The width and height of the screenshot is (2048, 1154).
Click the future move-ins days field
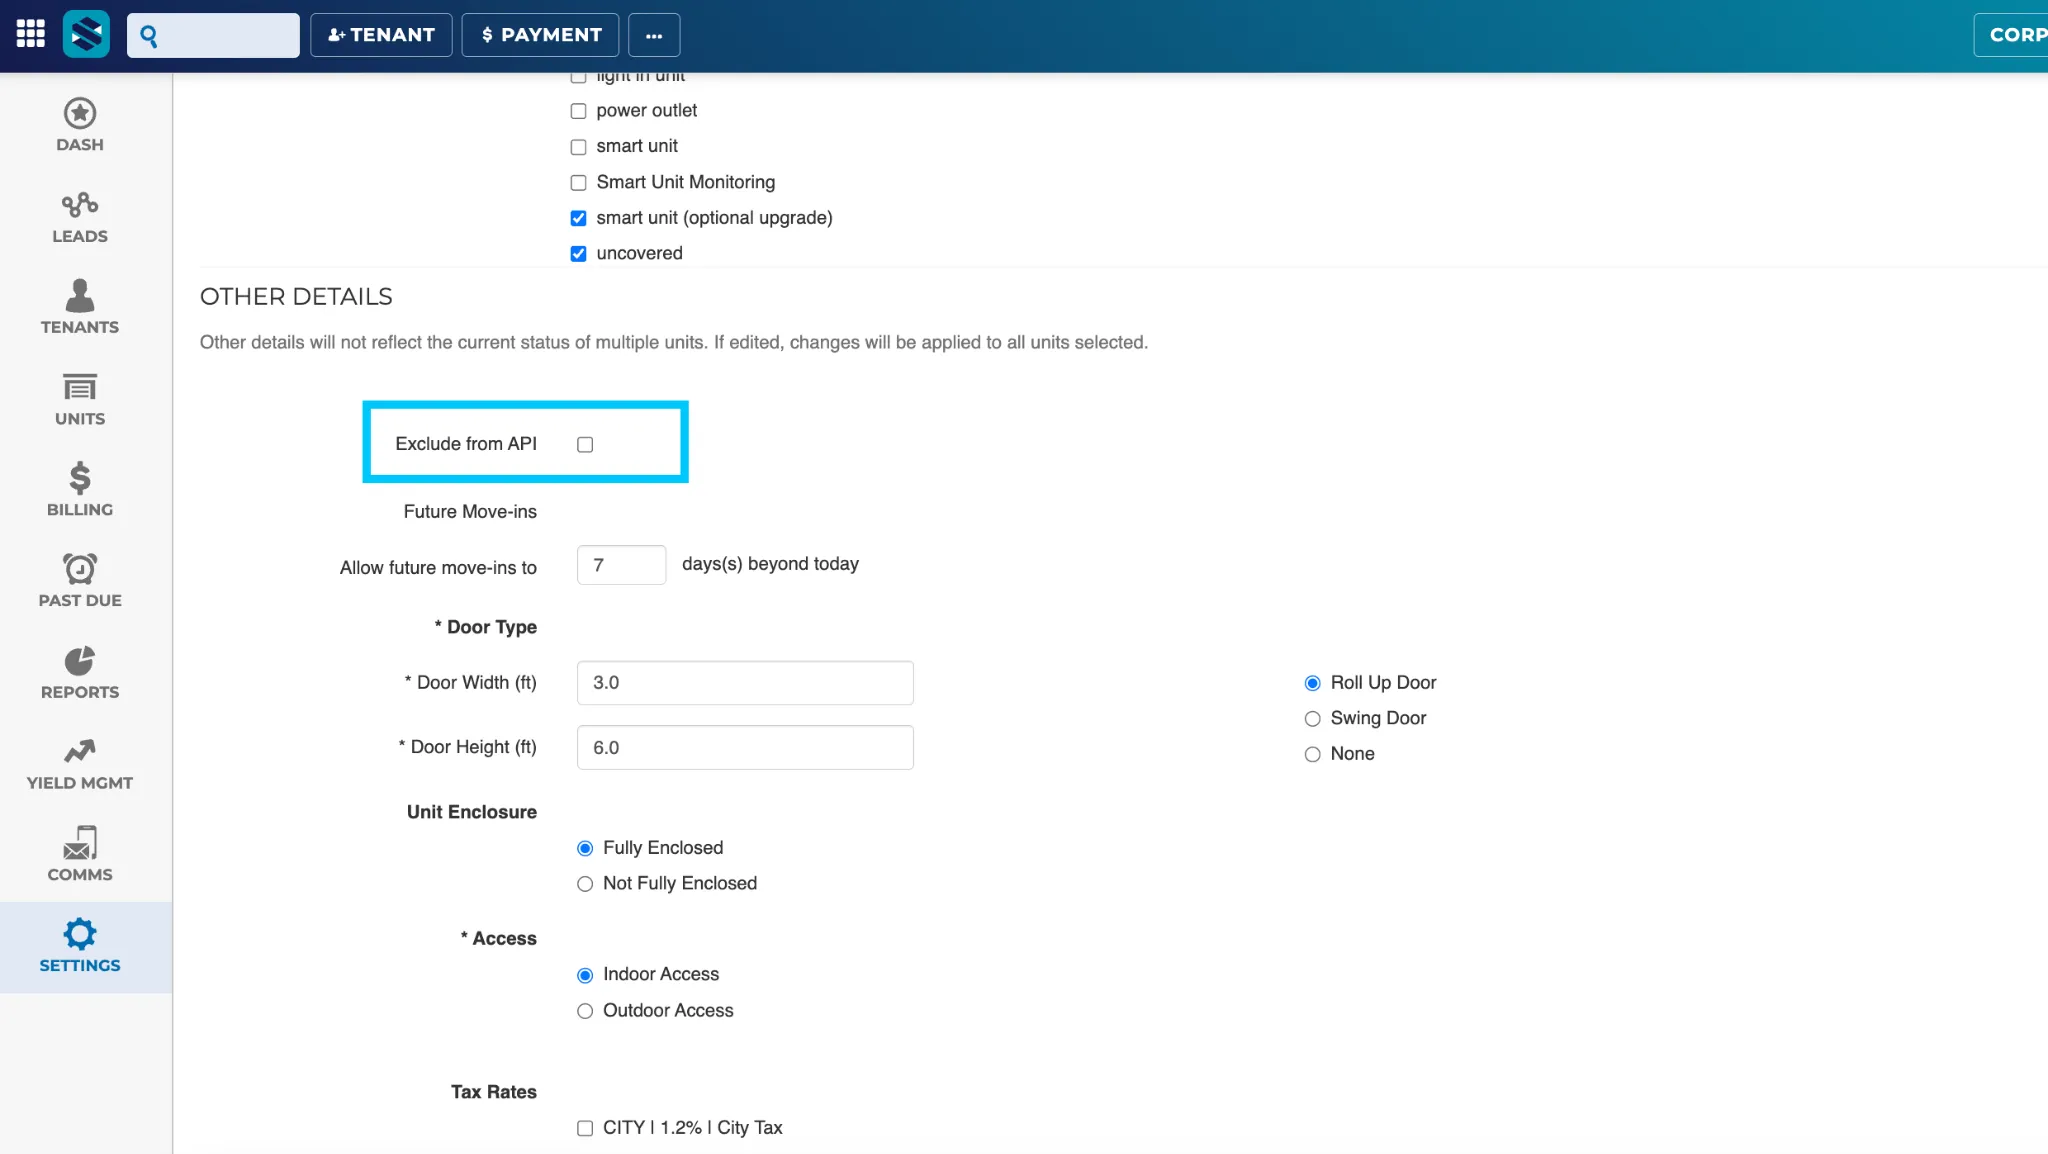pos(621,565)
